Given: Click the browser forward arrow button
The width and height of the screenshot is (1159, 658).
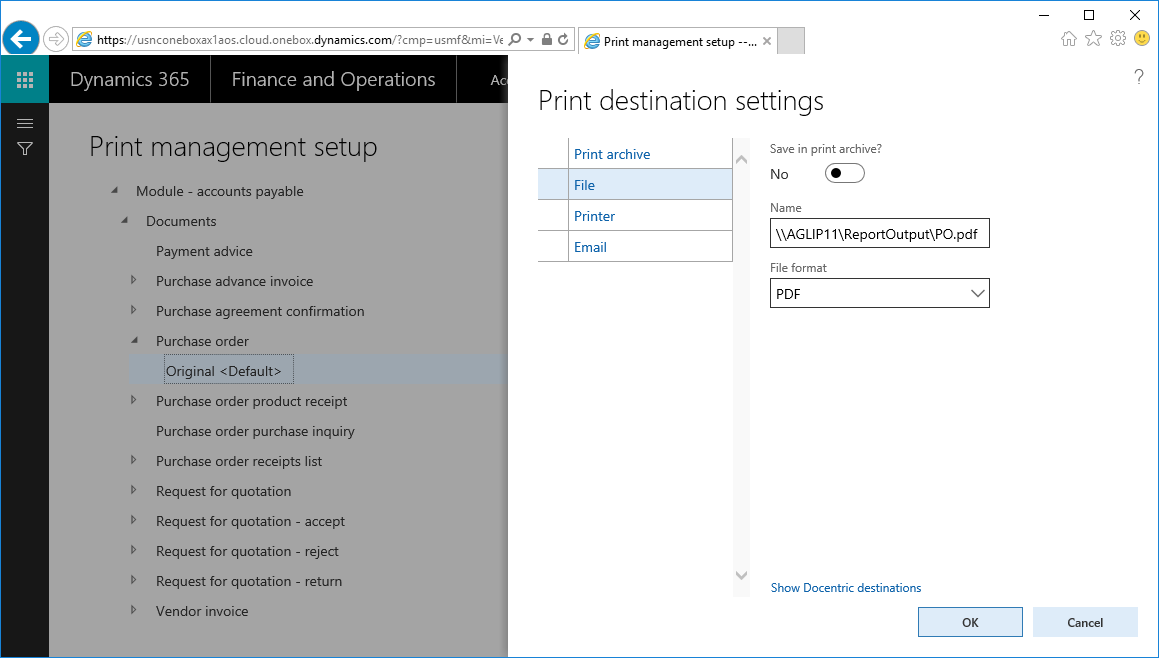Looking at the screenshot, I should click(x=55, y=39).
